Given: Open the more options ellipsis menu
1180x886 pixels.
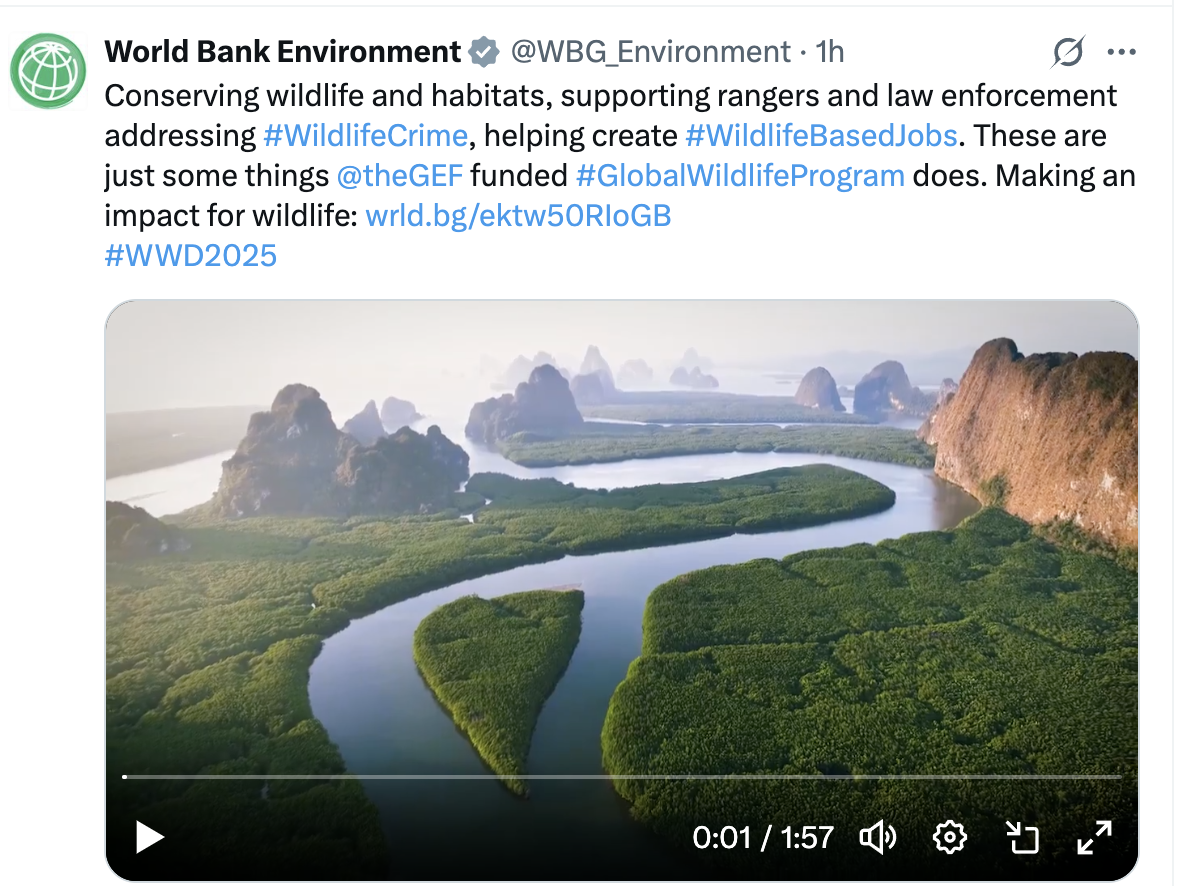Looking at the screenshot, I should tap(1121, 52).
